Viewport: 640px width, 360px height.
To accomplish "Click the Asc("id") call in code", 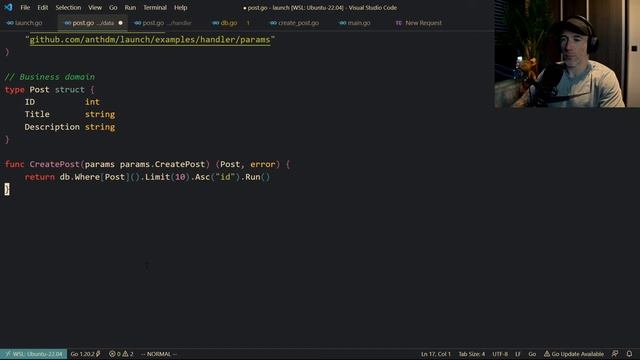I will [217, 177].
